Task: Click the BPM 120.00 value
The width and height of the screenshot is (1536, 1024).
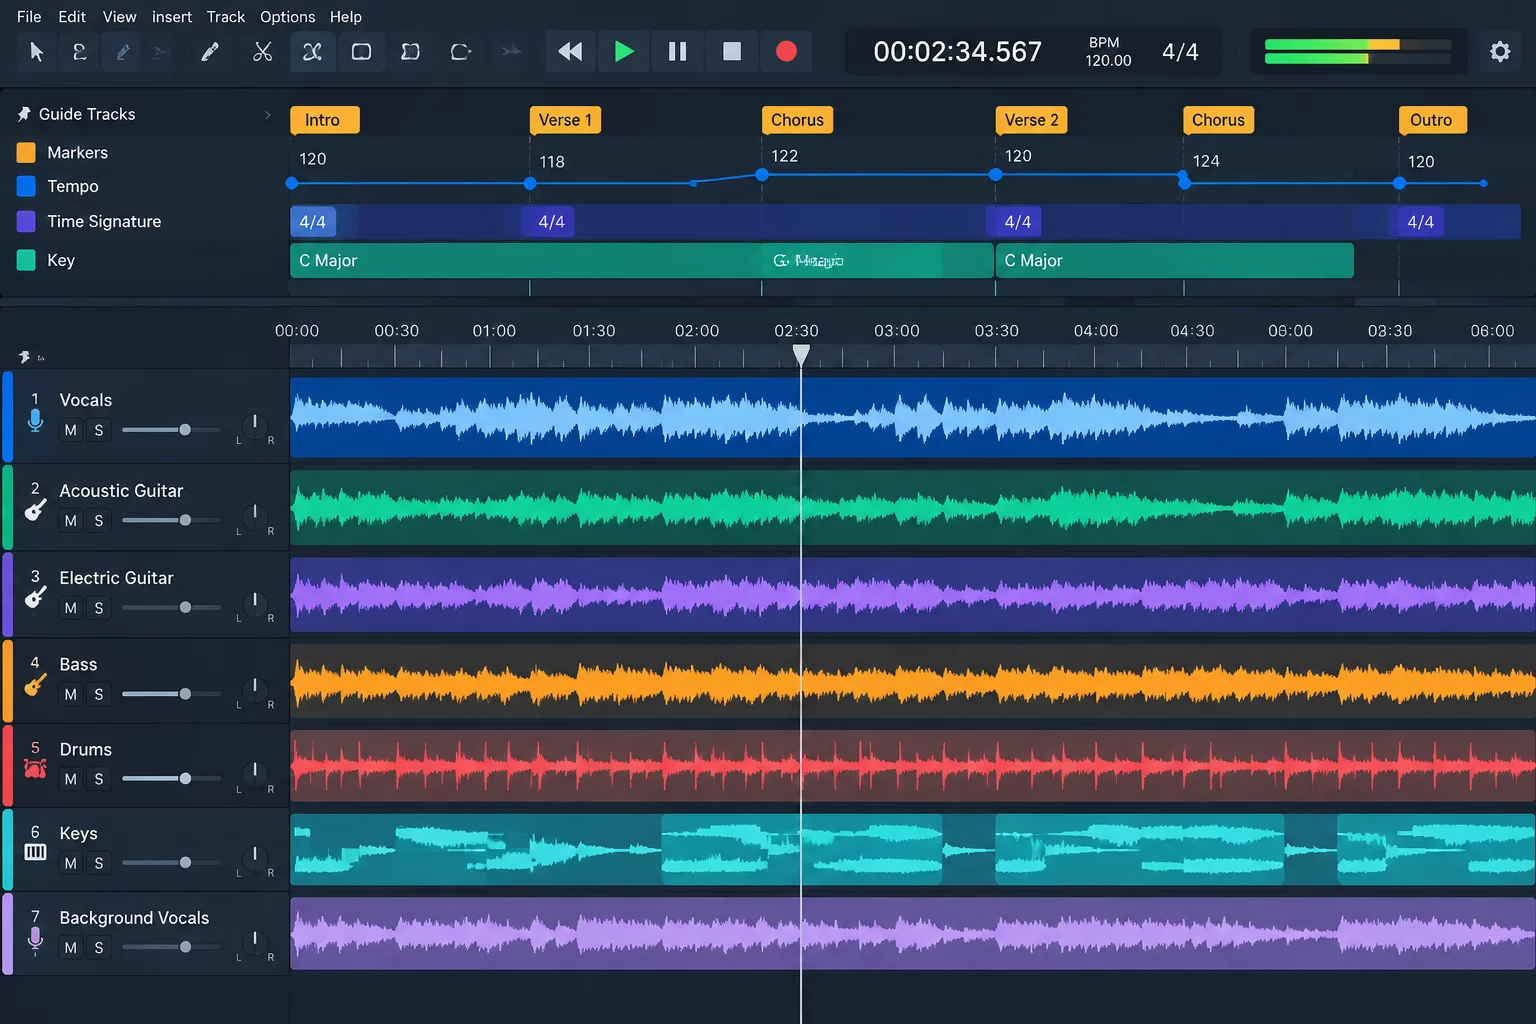Action: pos(1108,60)
